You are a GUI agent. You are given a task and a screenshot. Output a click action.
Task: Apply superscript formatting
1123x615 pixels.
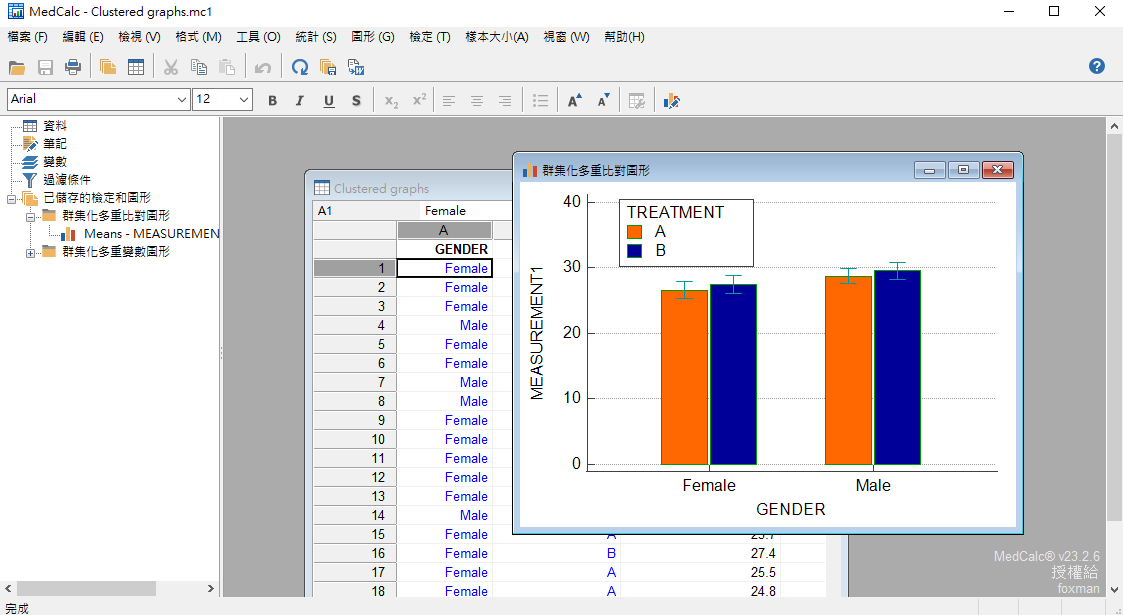420,101
